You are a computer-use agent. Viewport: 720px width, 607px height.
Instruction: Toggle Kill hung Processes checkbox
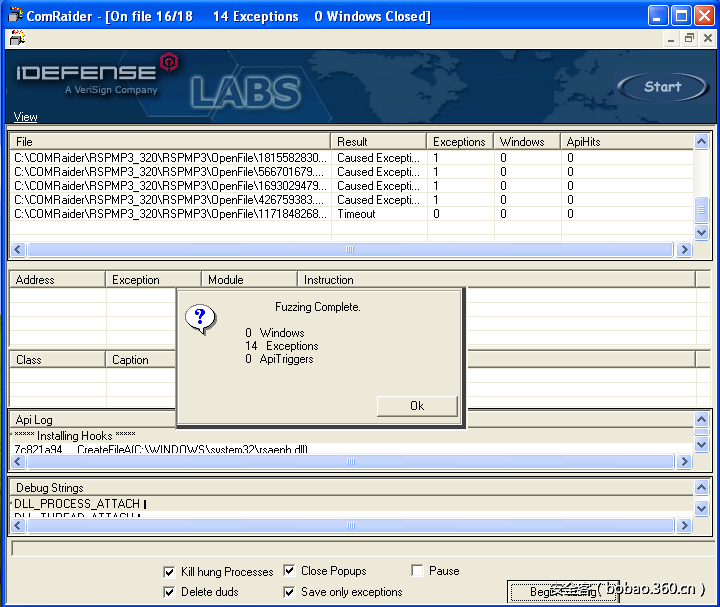(x=169, y=572)
